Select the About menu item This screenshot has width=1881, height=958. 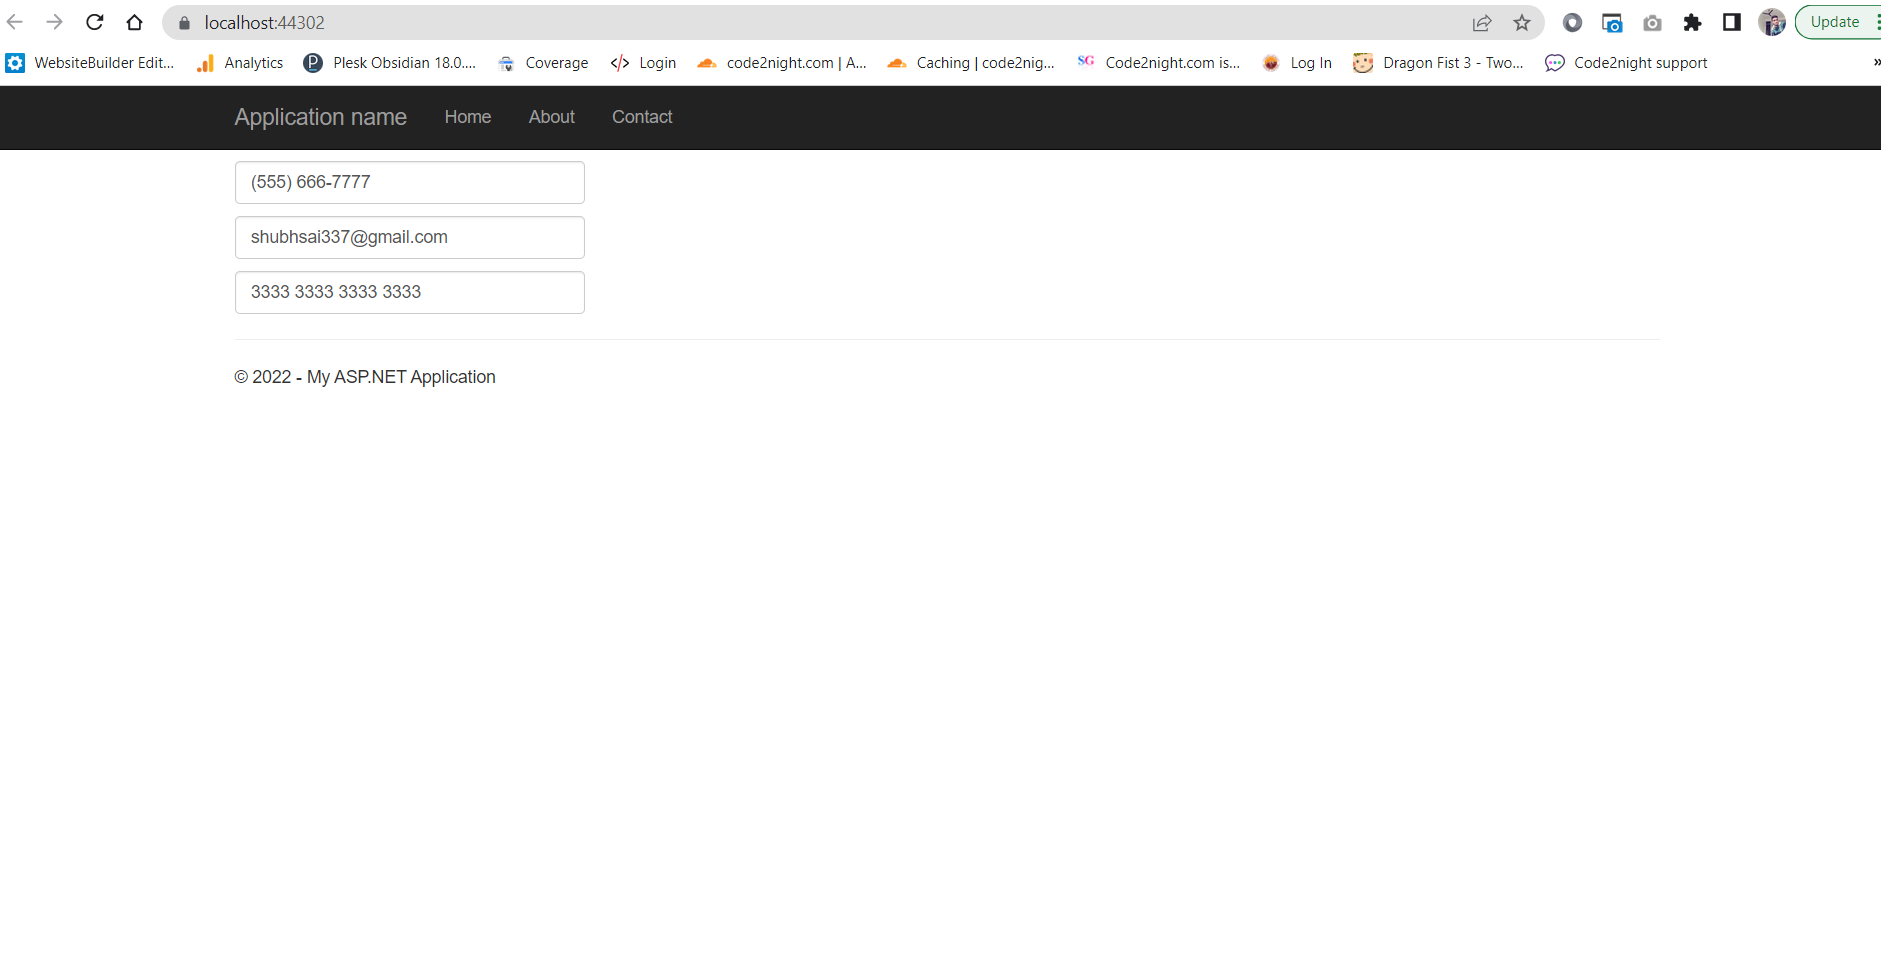pos(551,117)
